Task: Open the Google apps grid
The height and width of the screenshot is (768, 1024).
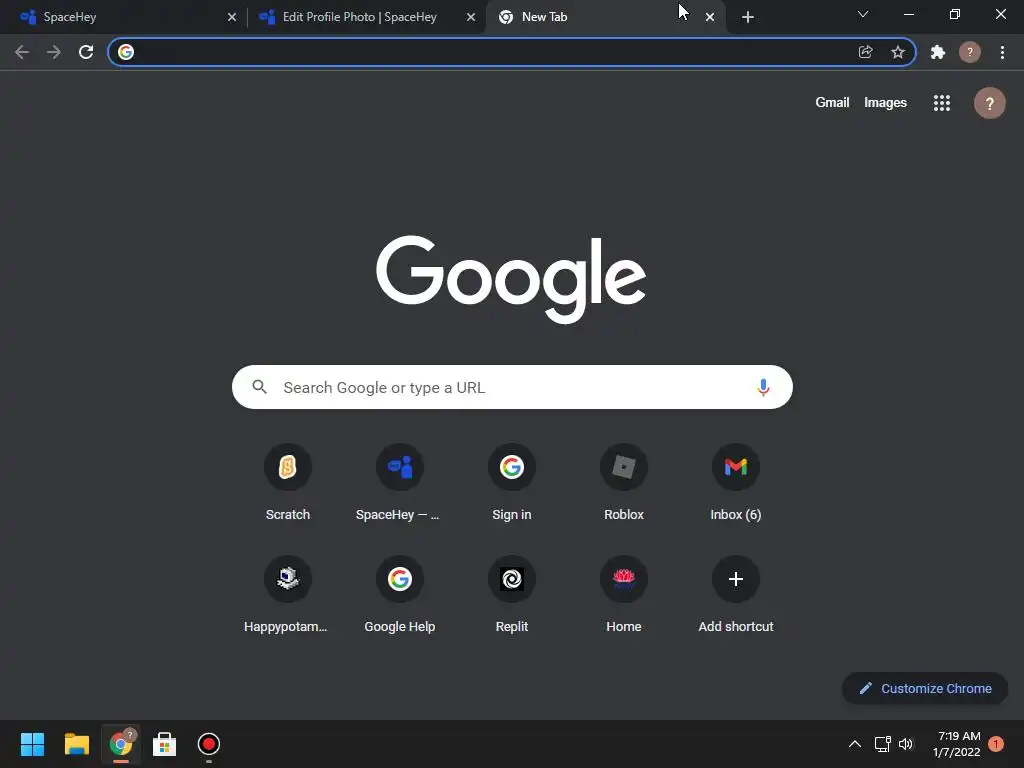Action: [942, 103]
